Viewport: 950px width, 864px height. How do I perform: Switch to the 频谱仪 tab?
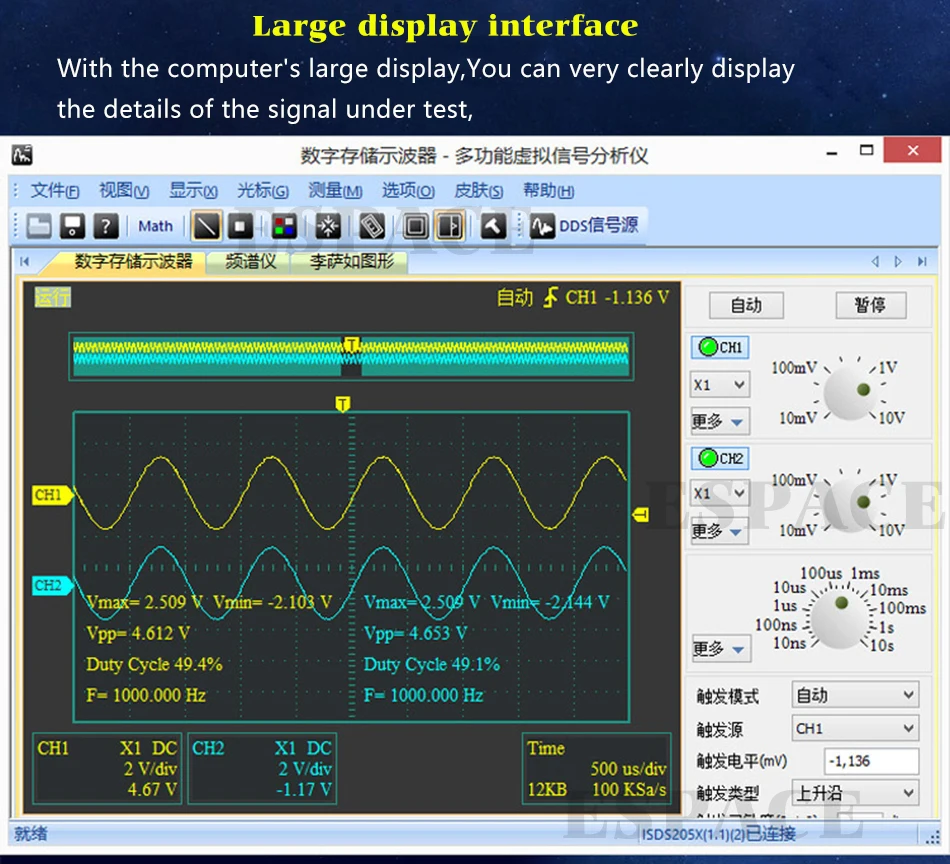pos(250,262)
